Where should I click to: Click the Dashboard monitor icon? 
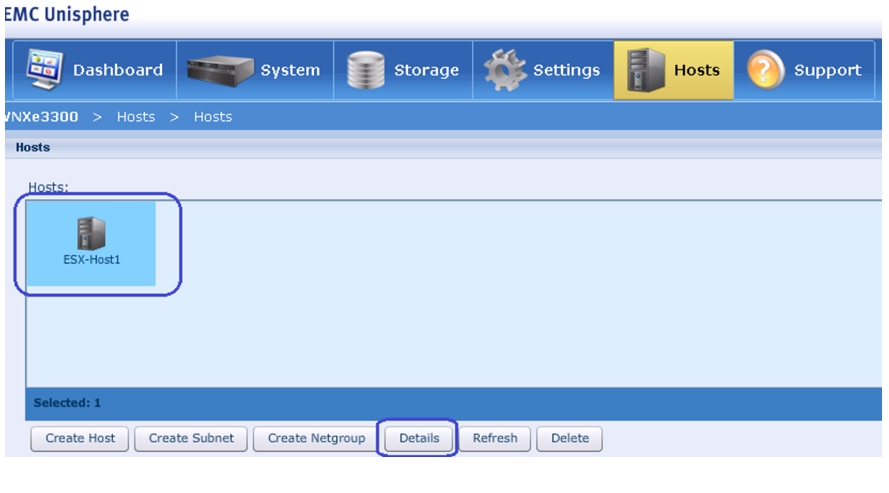click(44, 70)
